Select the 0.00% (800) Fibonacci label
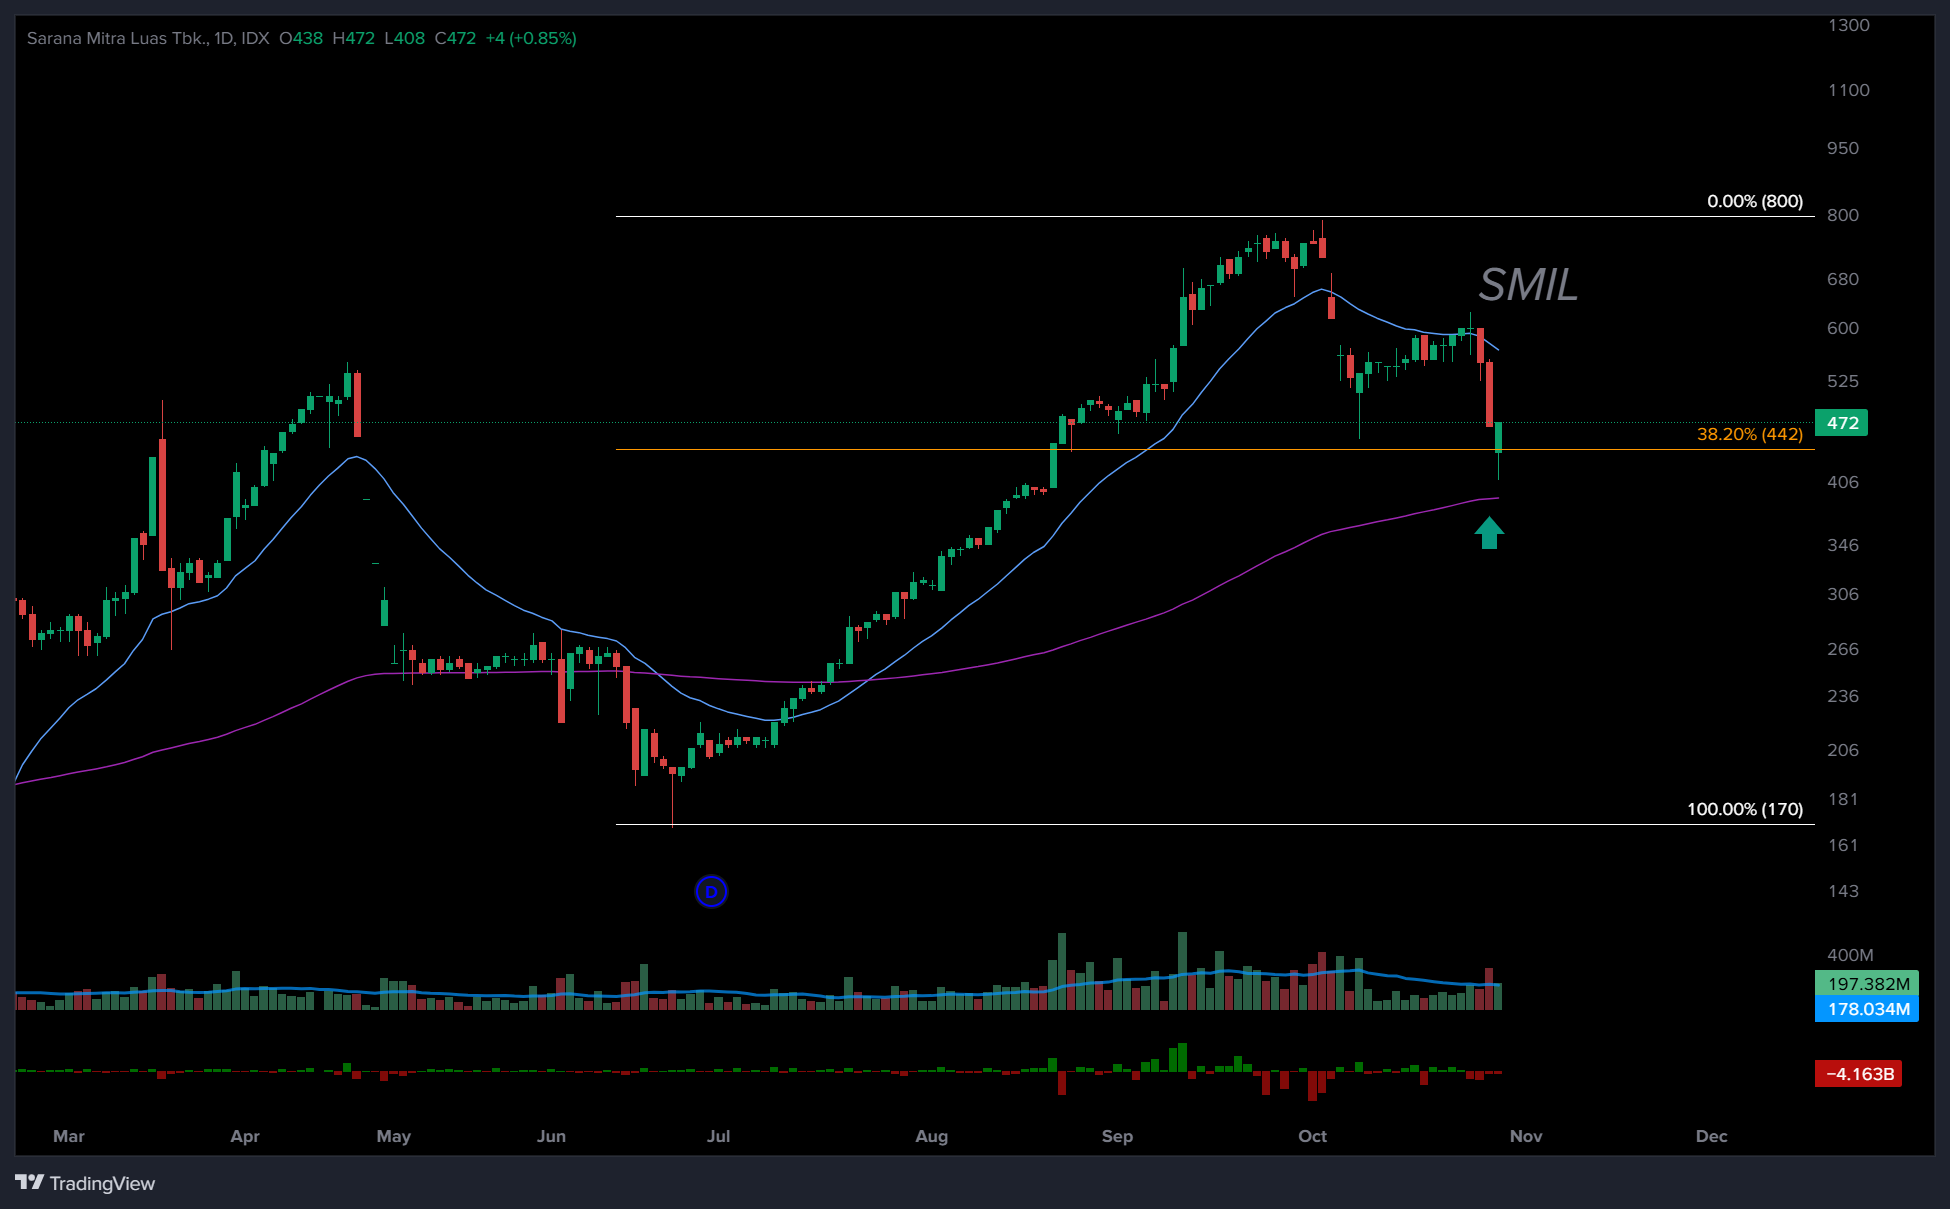The height and width of the screenshot is (1209, 1950). point(1754,201)
